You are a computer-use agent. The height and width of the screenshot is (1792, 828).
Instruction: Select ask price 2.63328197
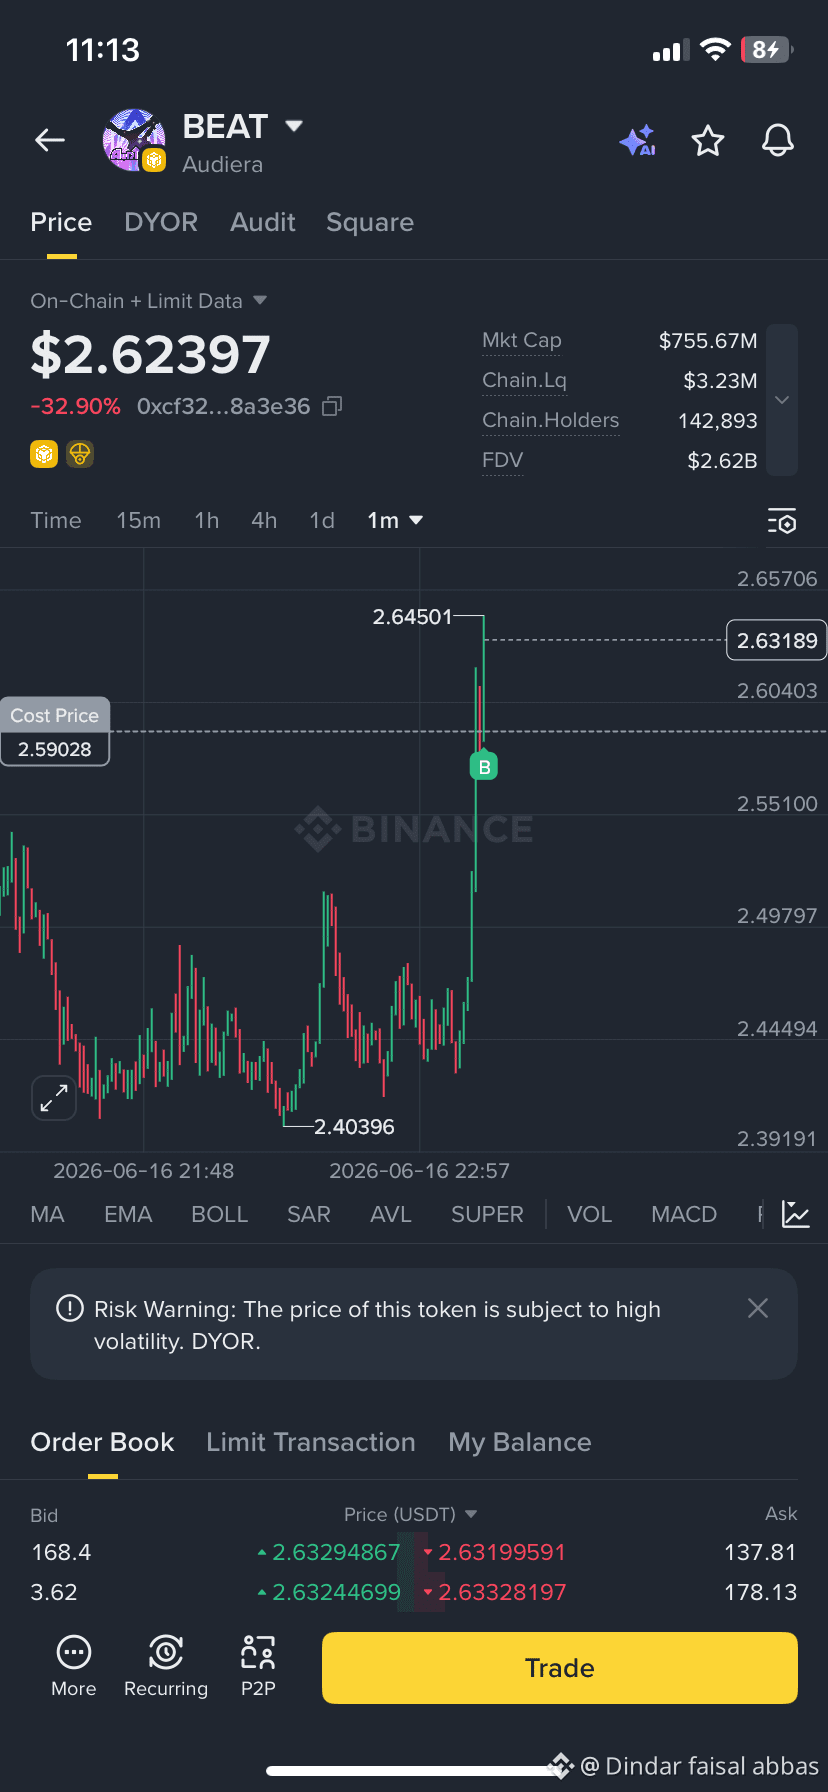[x=502, y=1592]
